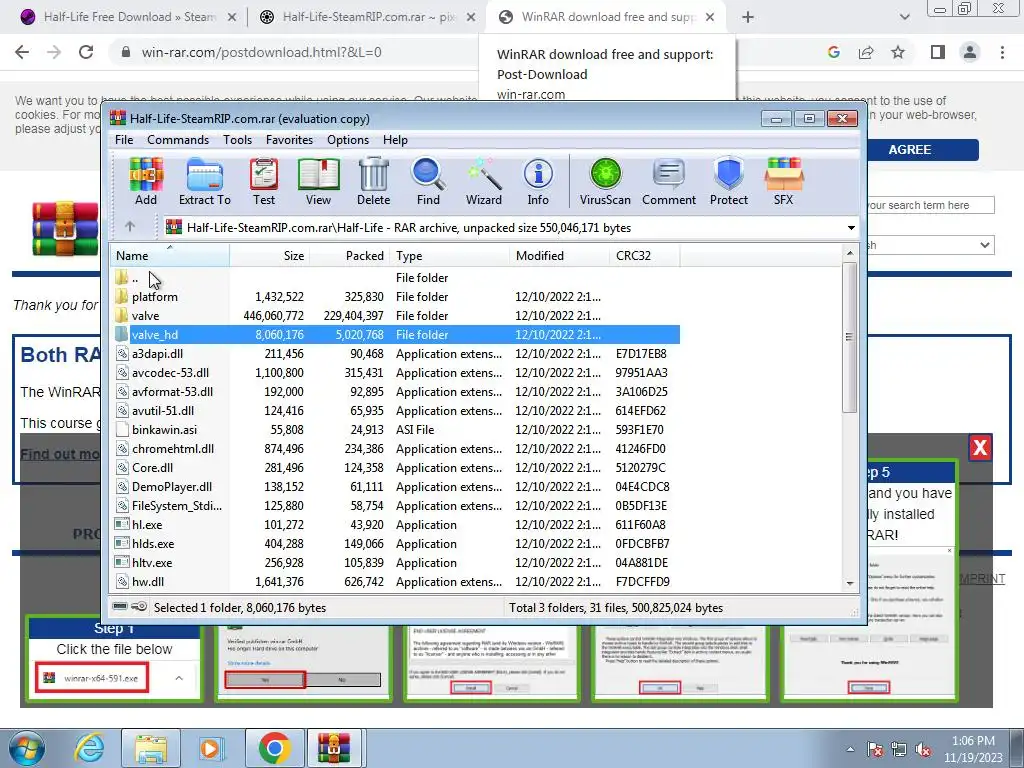Screen dimensions: 1024x768
Task: Open the Commands menu
Action: point(178,140)
